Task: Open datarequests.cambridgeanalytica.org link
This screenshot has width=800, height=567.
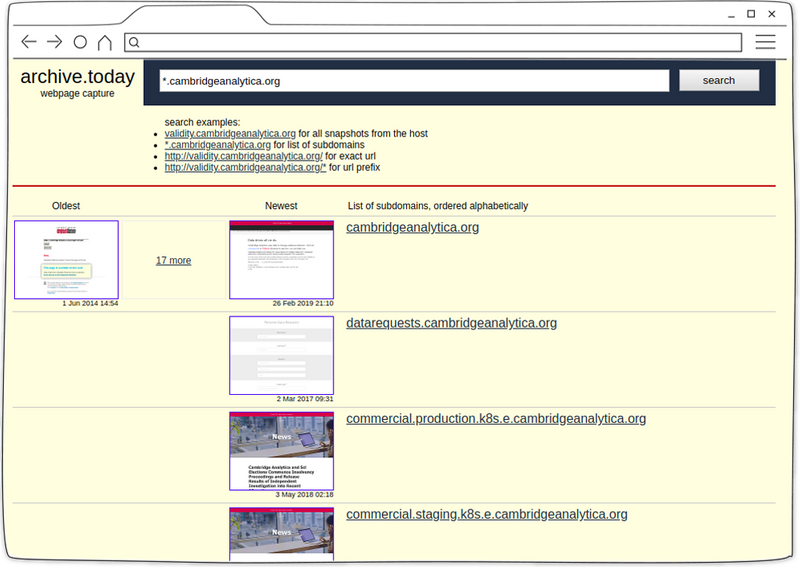Action: 452,323
